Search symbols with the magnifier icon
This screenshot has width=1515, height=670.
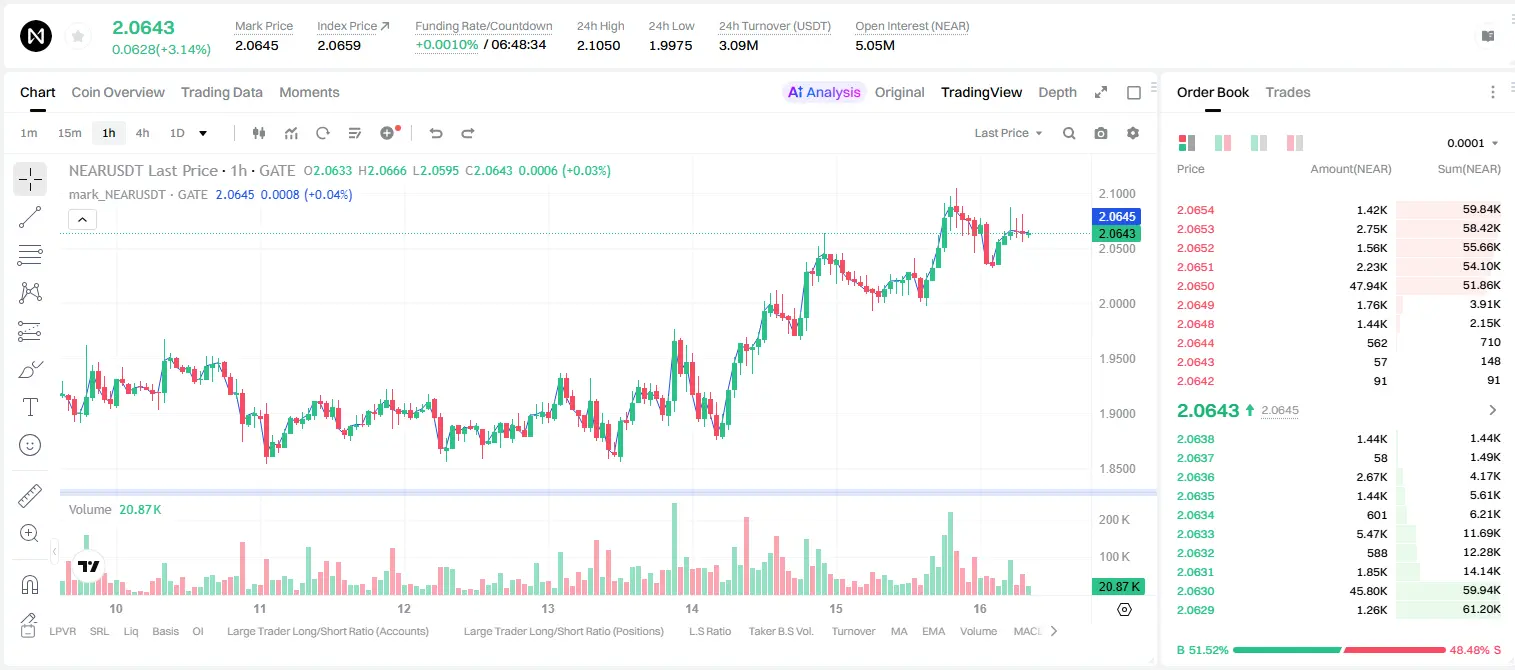point(1069,133)
